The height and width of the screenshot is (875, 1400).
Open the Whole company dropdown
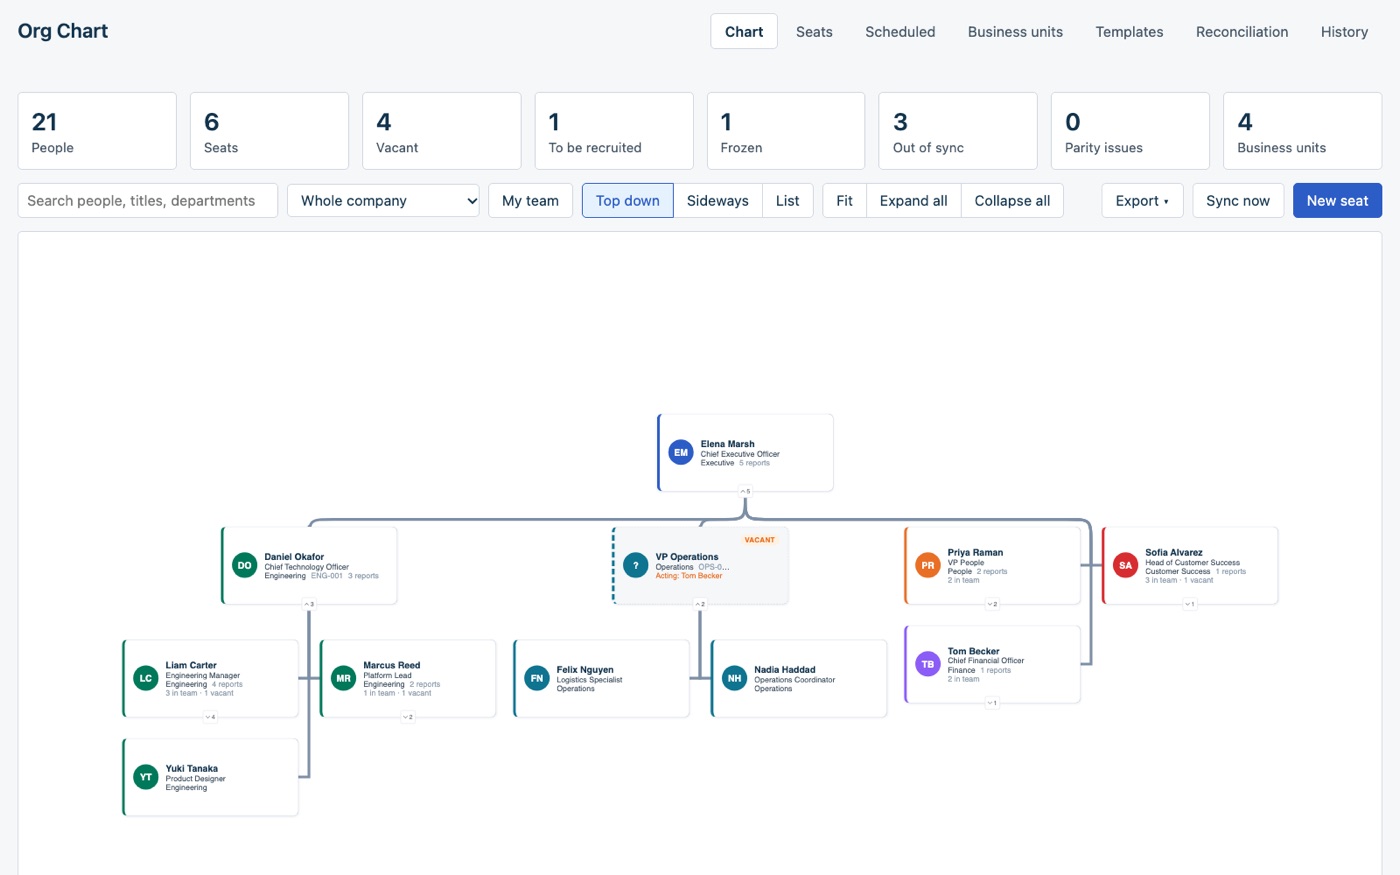[x=383, y=200]
